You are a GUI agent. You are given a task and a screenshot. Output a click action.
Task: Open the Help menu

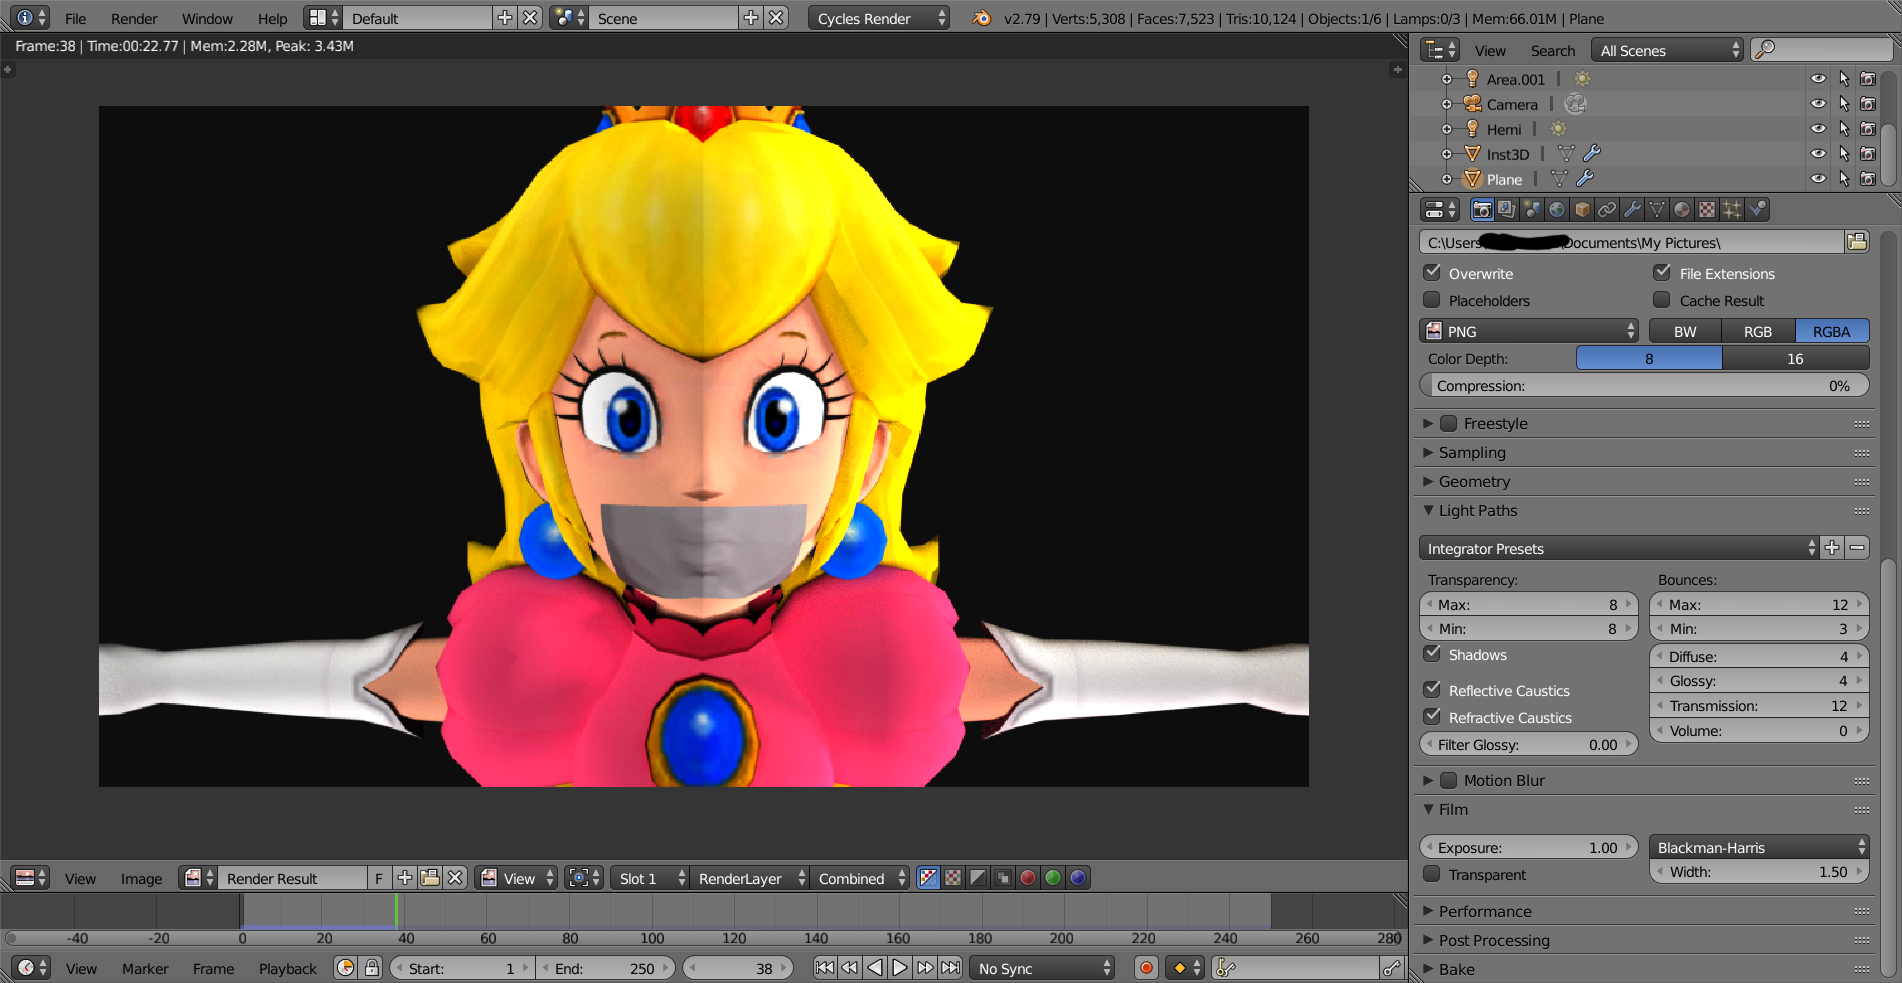point(272,18)
